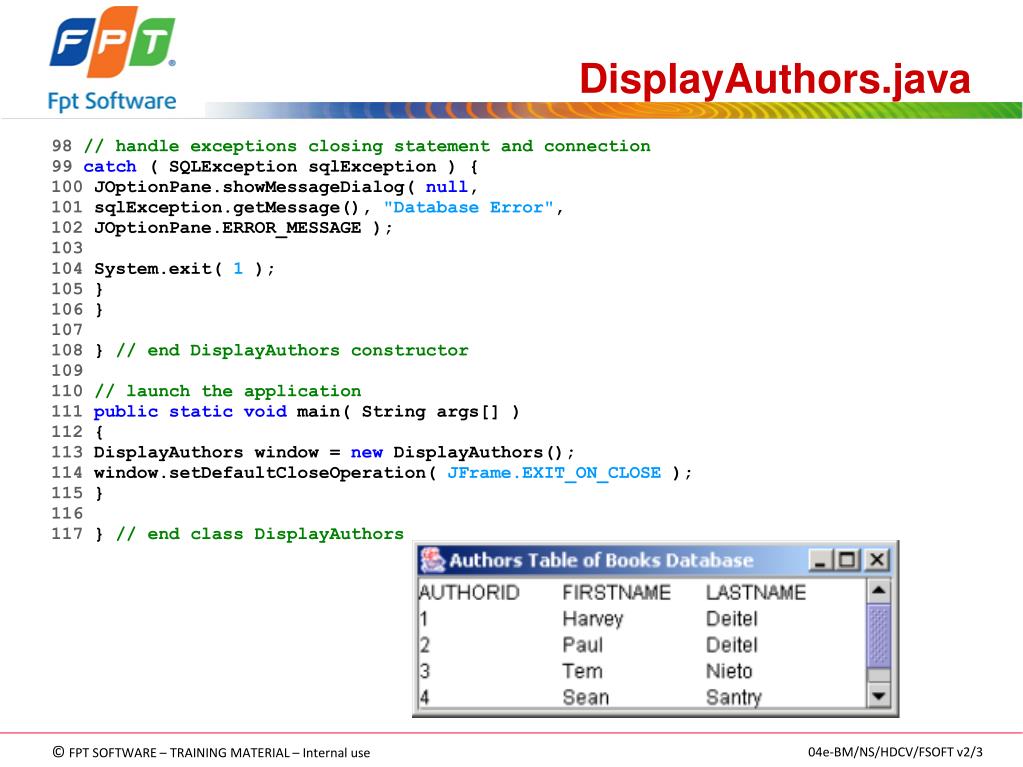Click the launch the application comment
1023x767 pixels.
coord(228,391)
